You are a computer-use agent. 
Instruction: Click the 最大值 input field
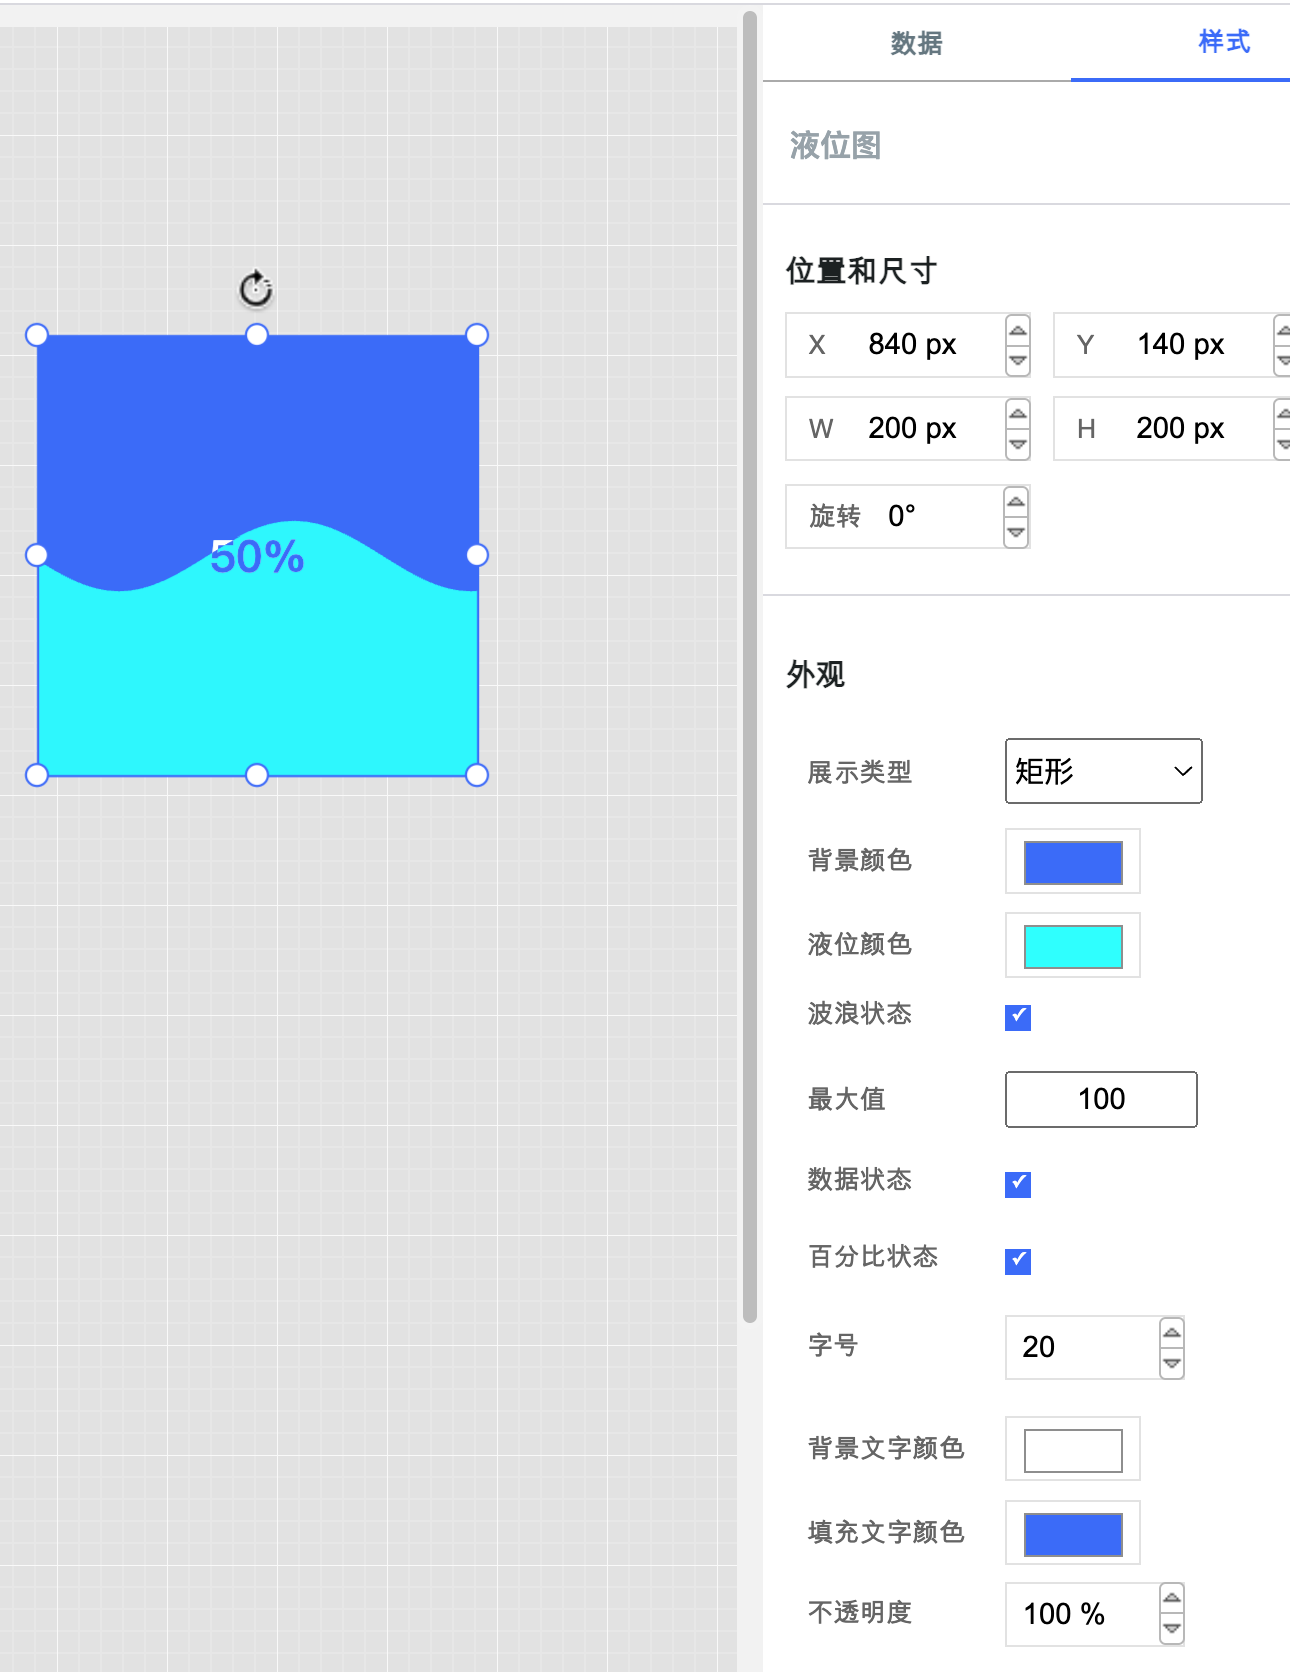(x=1101, y=1099)
